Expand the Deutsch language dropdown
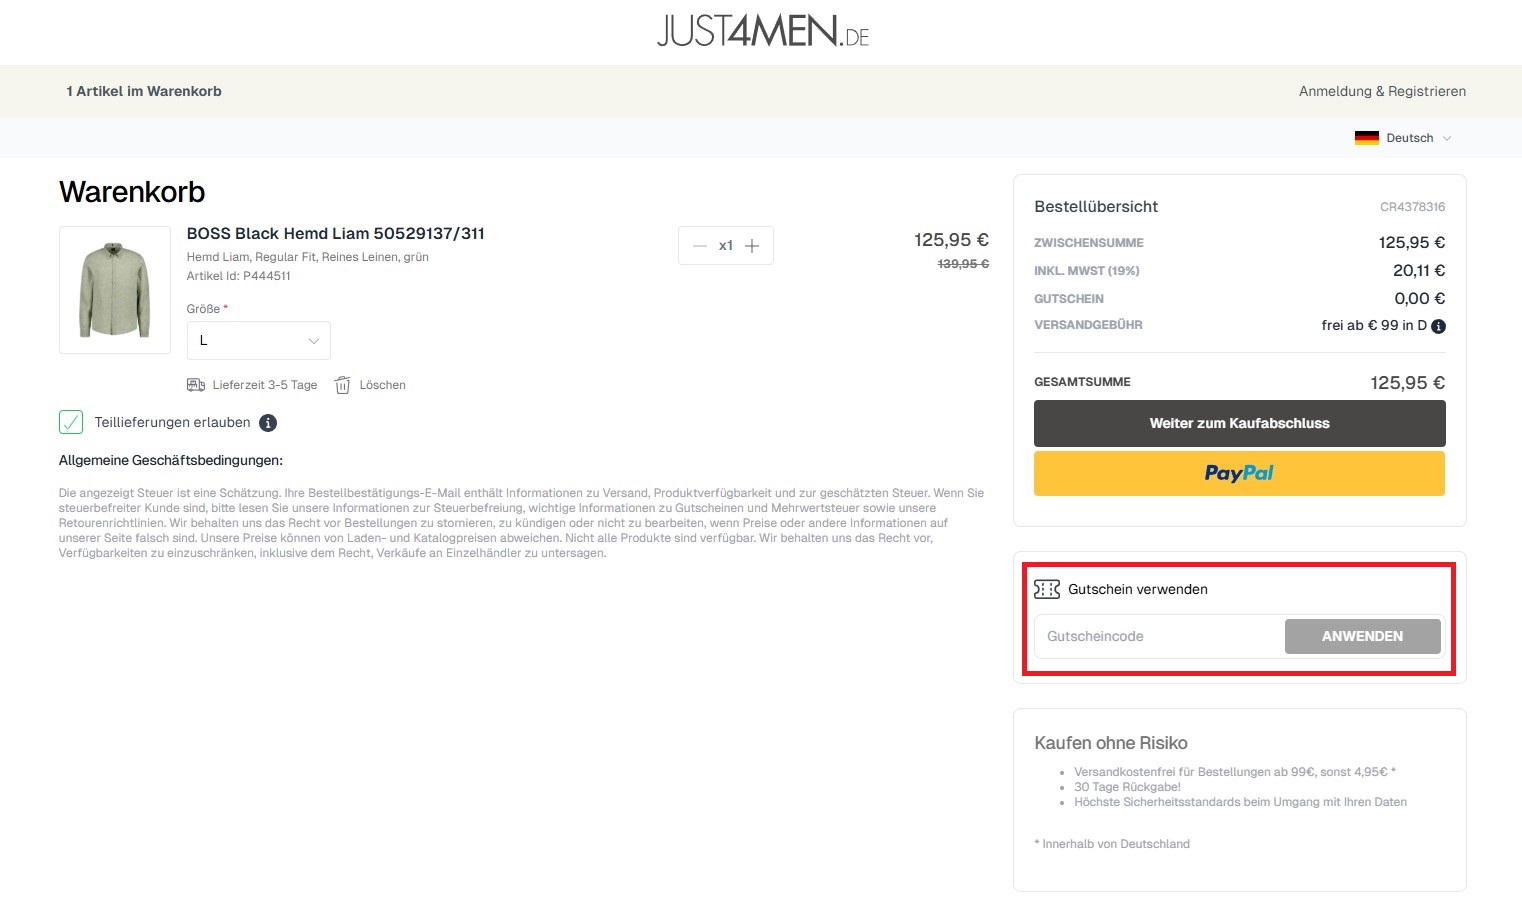Screen dimensions: 1522x909 (x=1449, y=138)
